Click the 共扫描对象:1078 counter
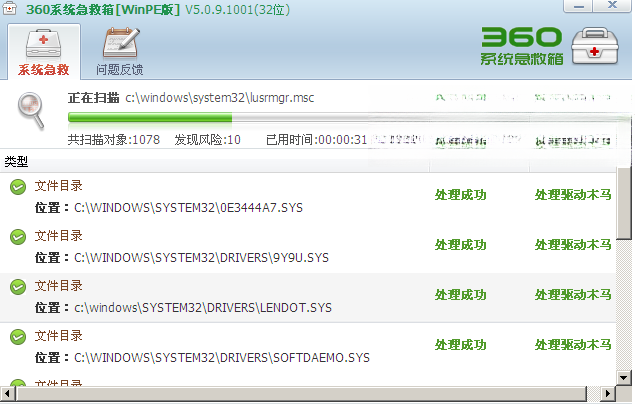Screen dimensions: 635x405 point(114,140)
